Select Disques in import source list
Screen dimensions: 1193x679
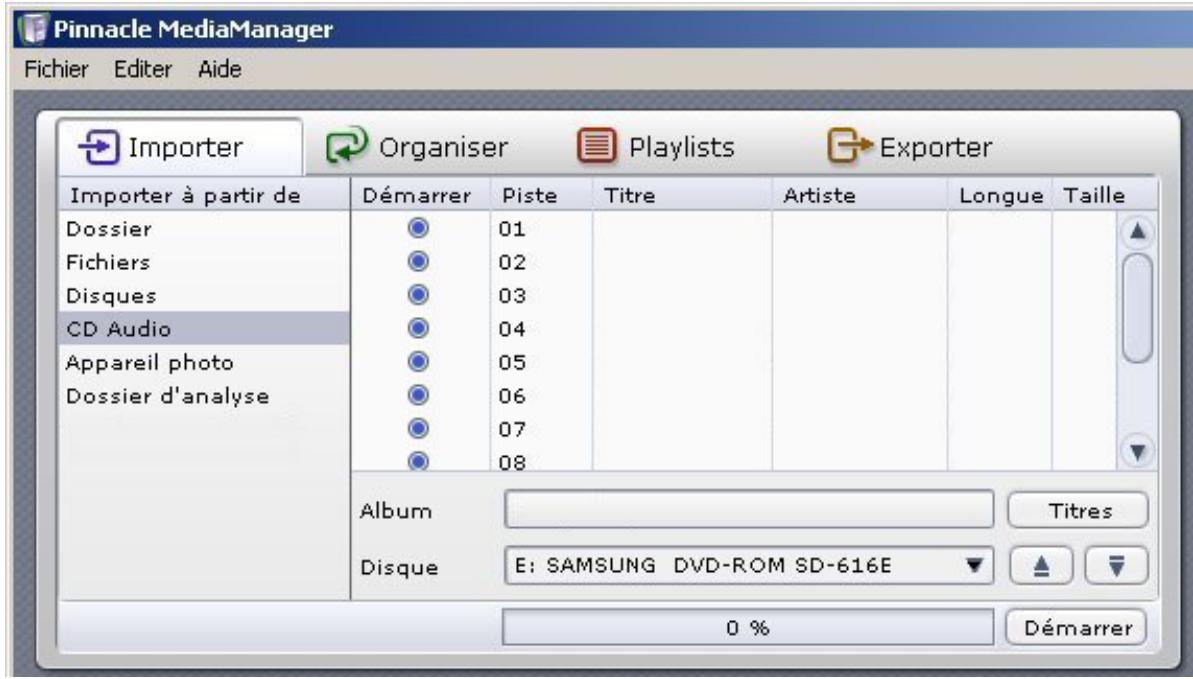point(204,295)
